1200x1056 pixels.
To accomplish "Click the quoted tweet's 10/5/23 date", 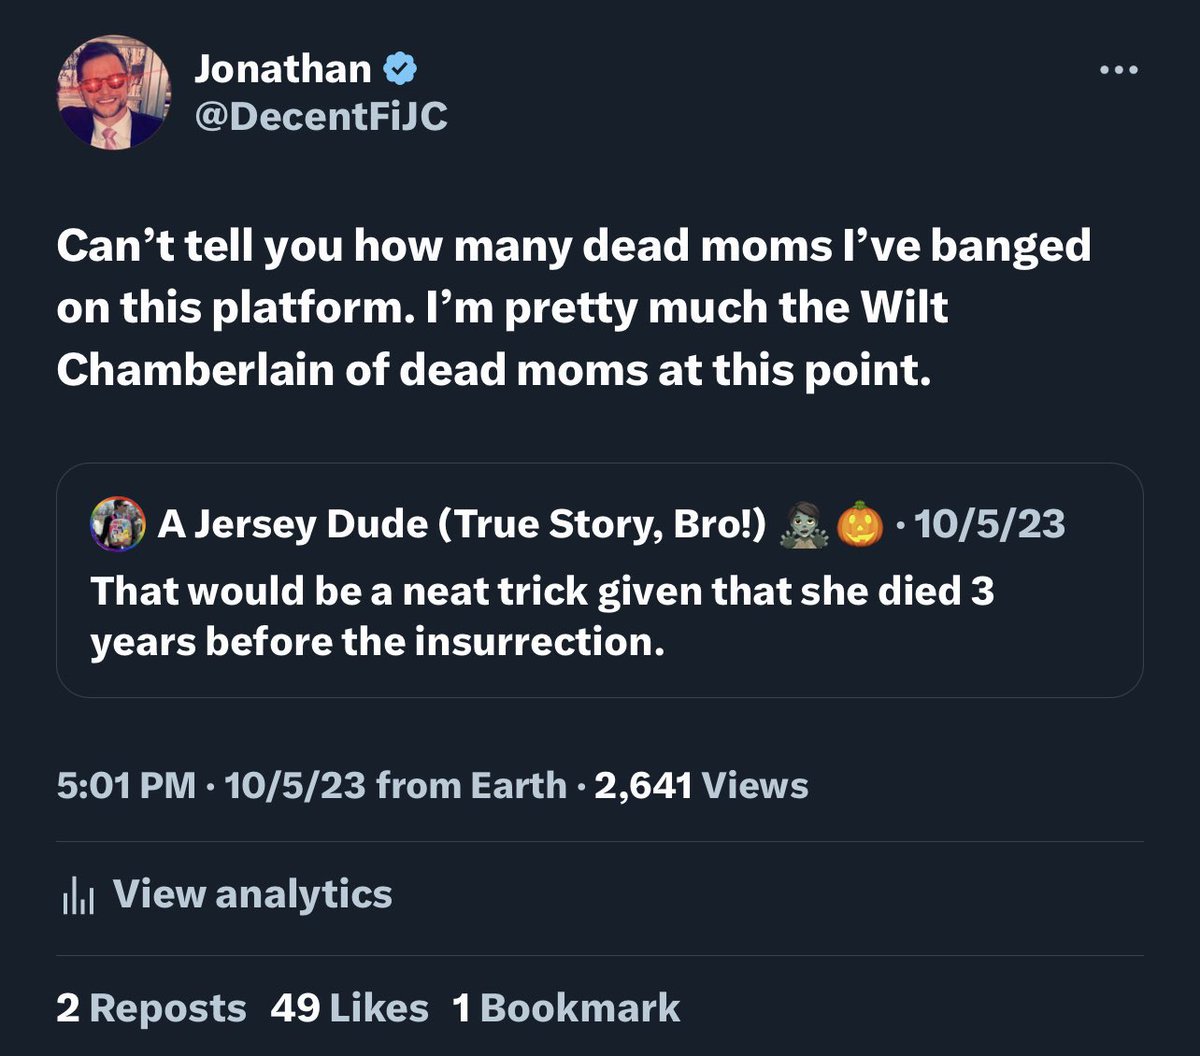I will click(989, 524).
